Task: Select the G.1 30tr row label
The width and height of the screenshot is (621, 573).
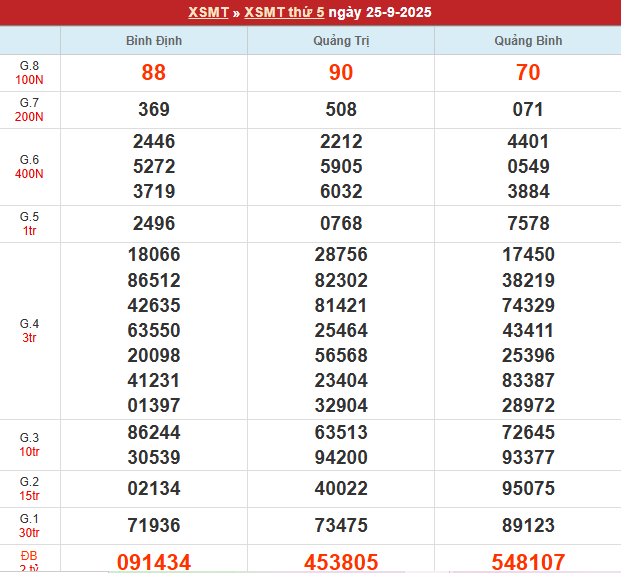Action: click(30, 526)
